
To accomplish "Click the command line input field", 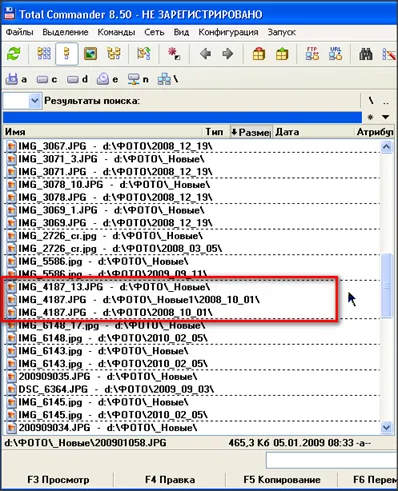I will point(332,460).
